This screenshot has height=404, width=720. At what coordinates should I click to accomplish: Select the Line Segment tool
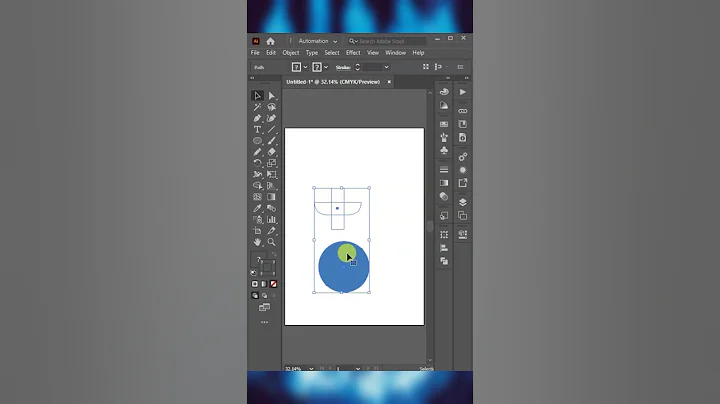[x=271, y=129]
